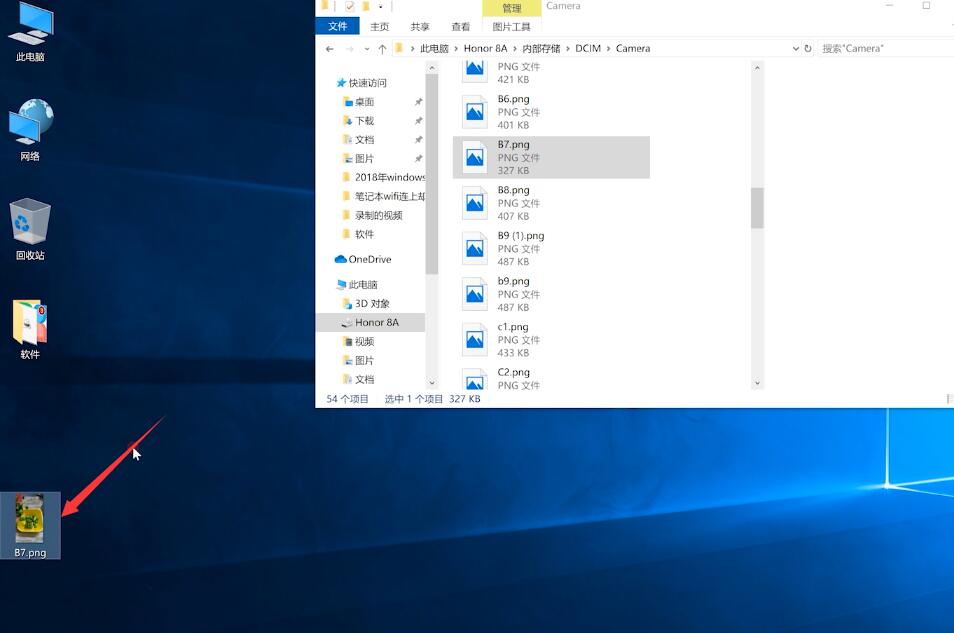Select the C2.png file icon
The image size is (954, 633).
475,379
